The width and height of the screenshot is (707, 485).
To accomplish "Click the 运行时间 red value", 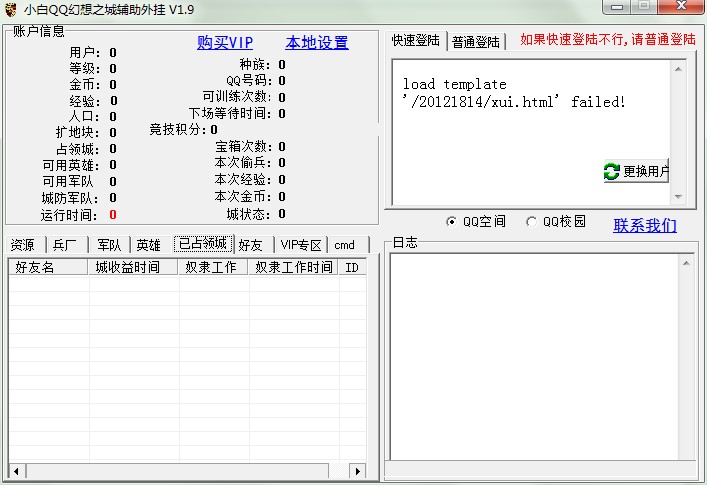I will tap(113, 215).
